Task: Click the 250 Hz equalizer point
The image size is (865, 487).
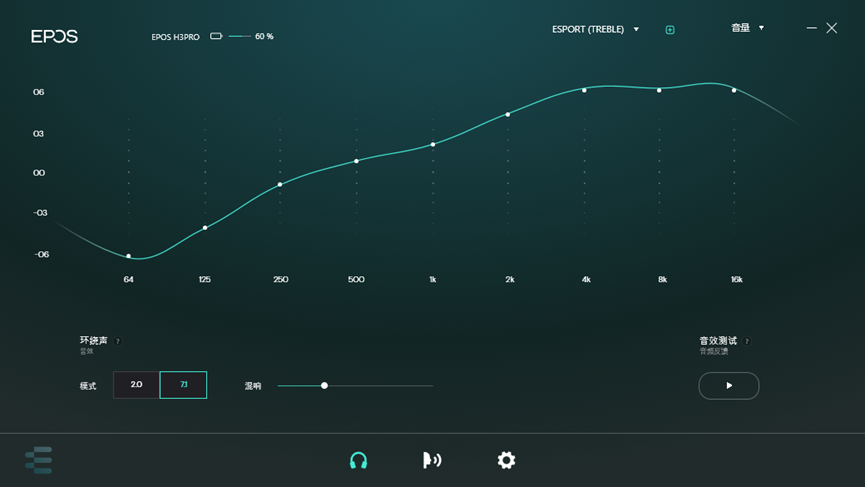Action: pyautogui.click(x=280, y=184)
